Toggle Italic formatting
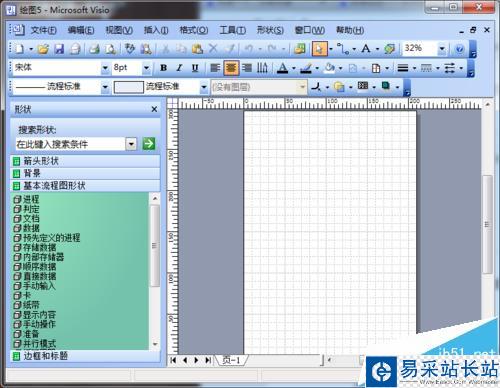500x388 pixels. pyautogui.click(x=179, y=68)
